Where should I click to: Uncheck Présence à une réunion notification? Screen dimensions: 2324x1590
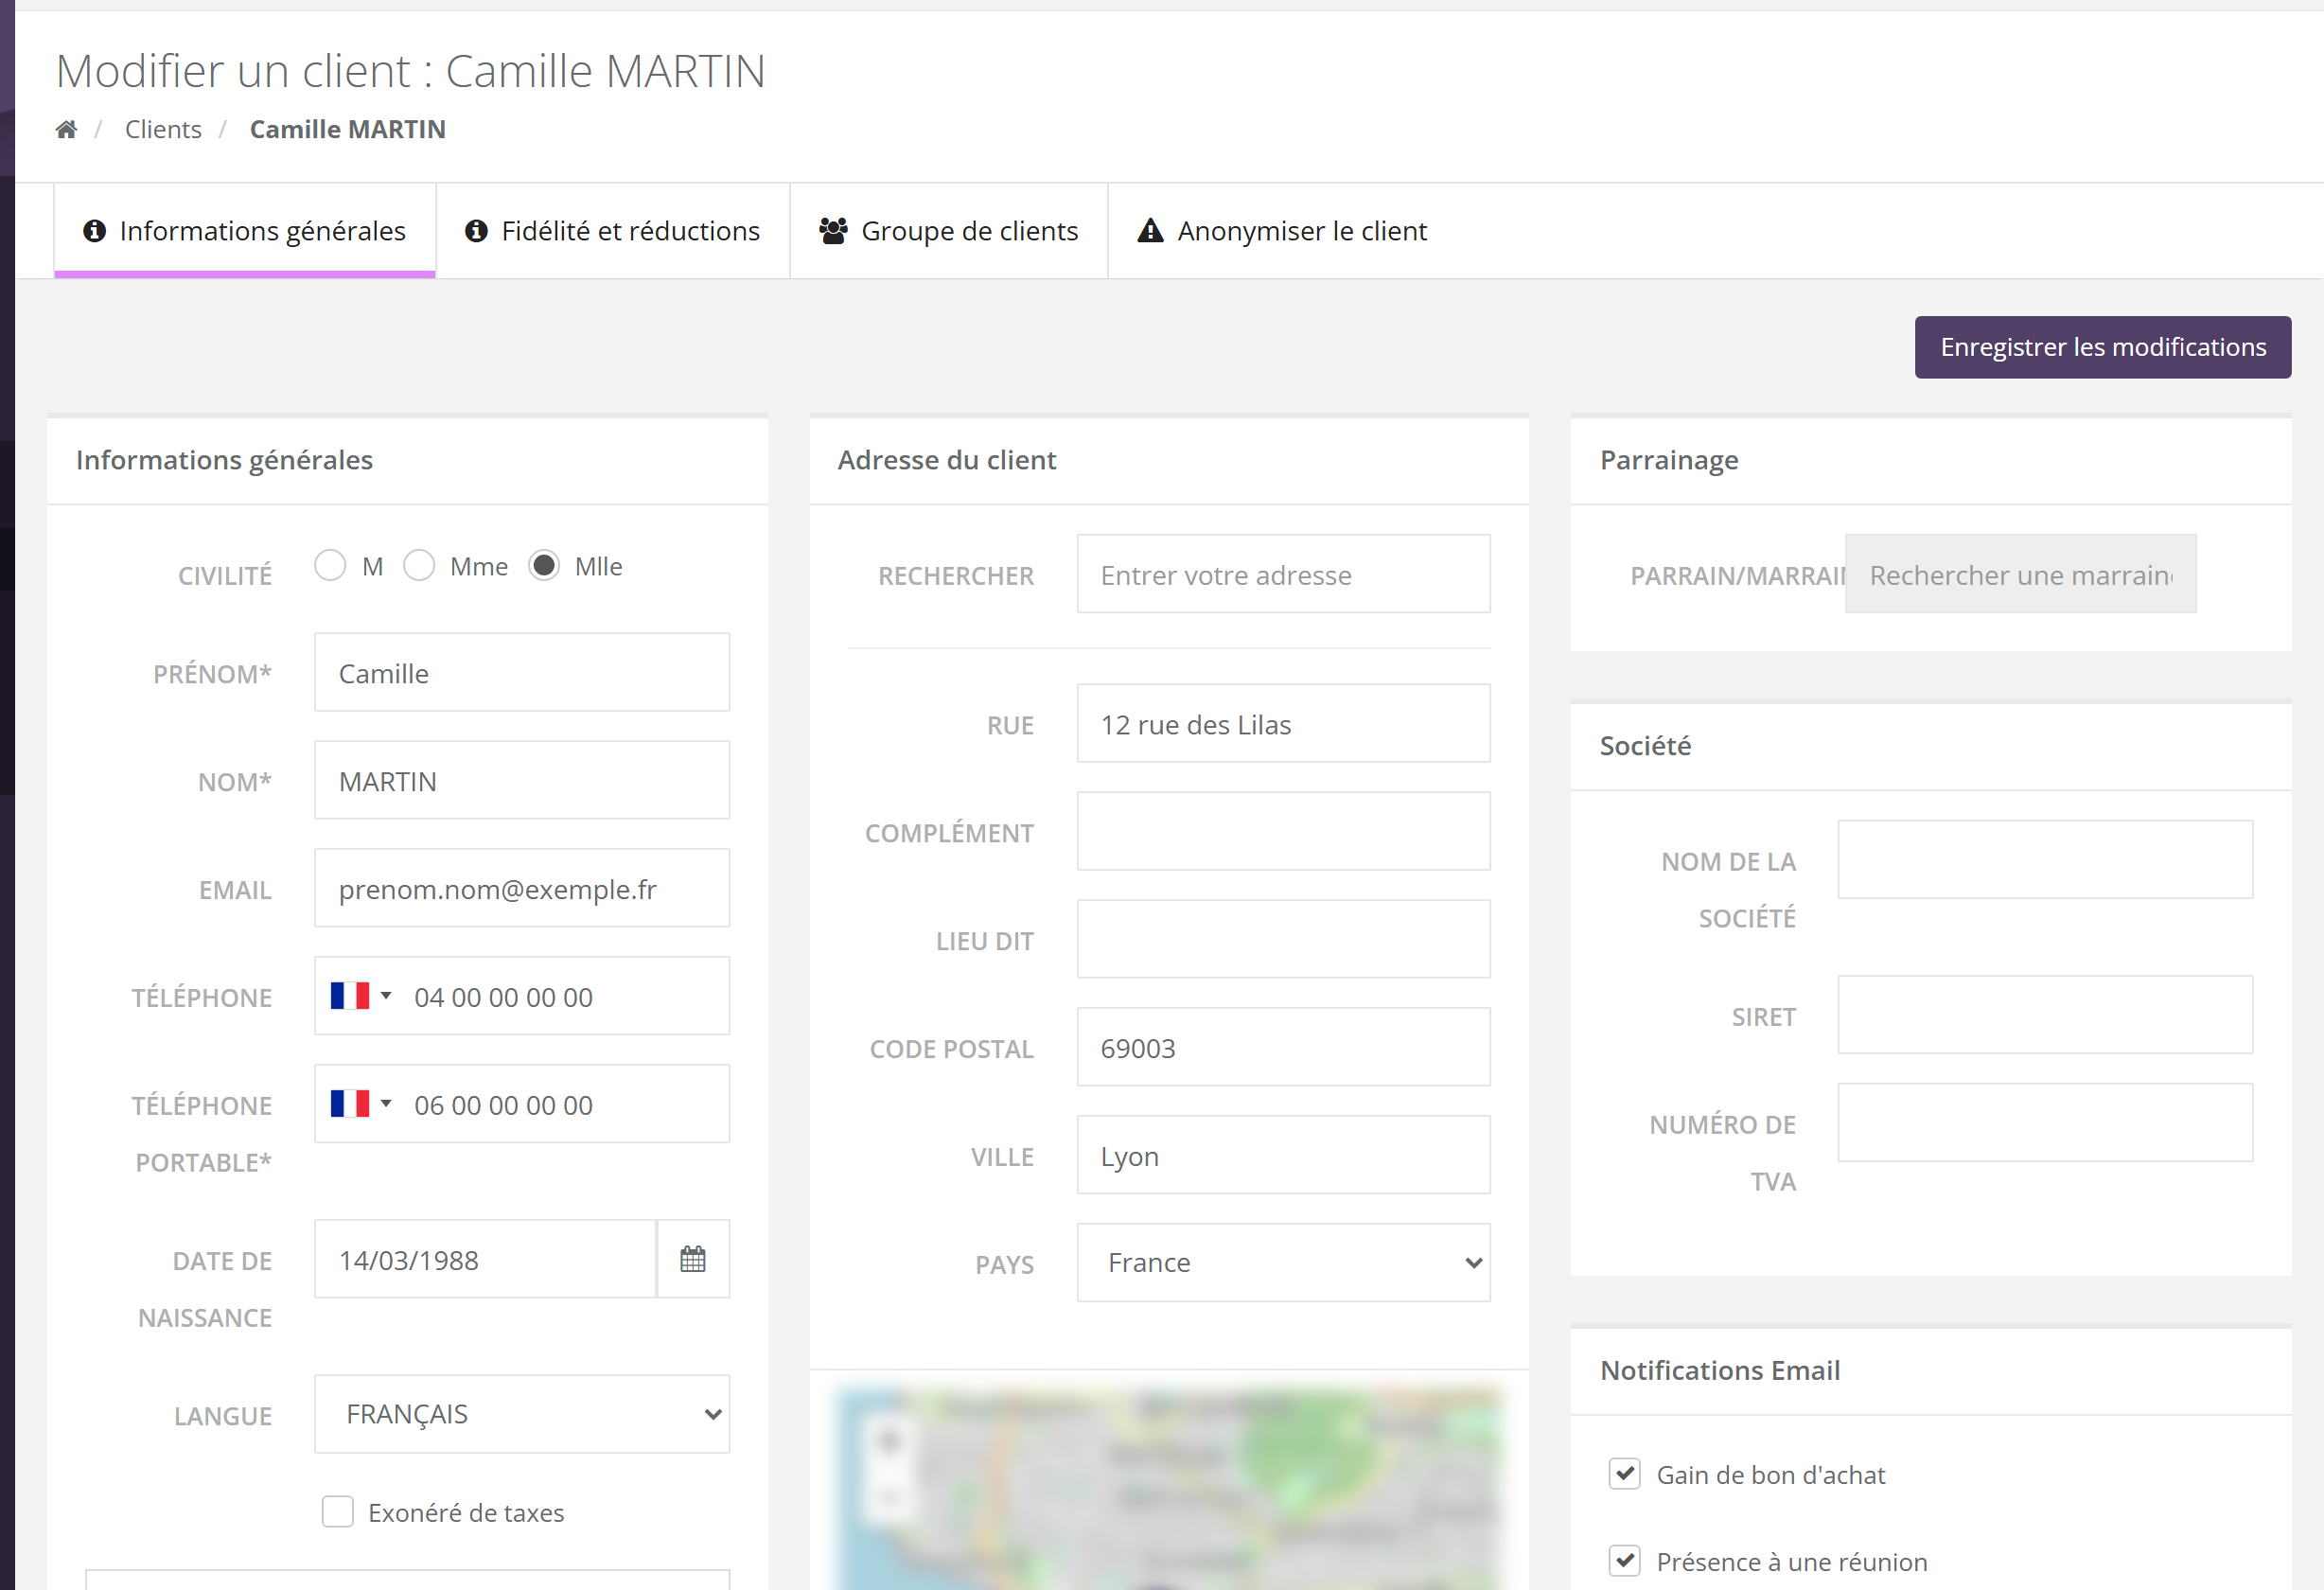(1625, 1561)
